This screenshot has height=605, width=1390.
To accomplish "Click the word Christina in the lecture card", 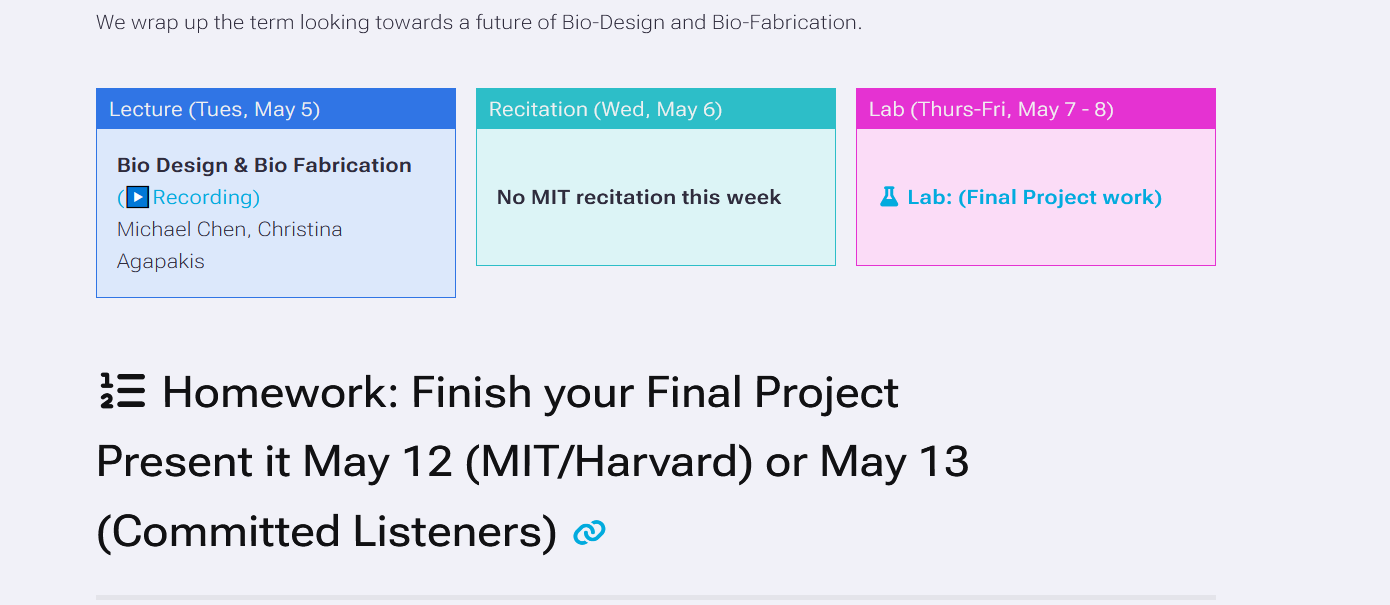I will [x=300, y=229].
